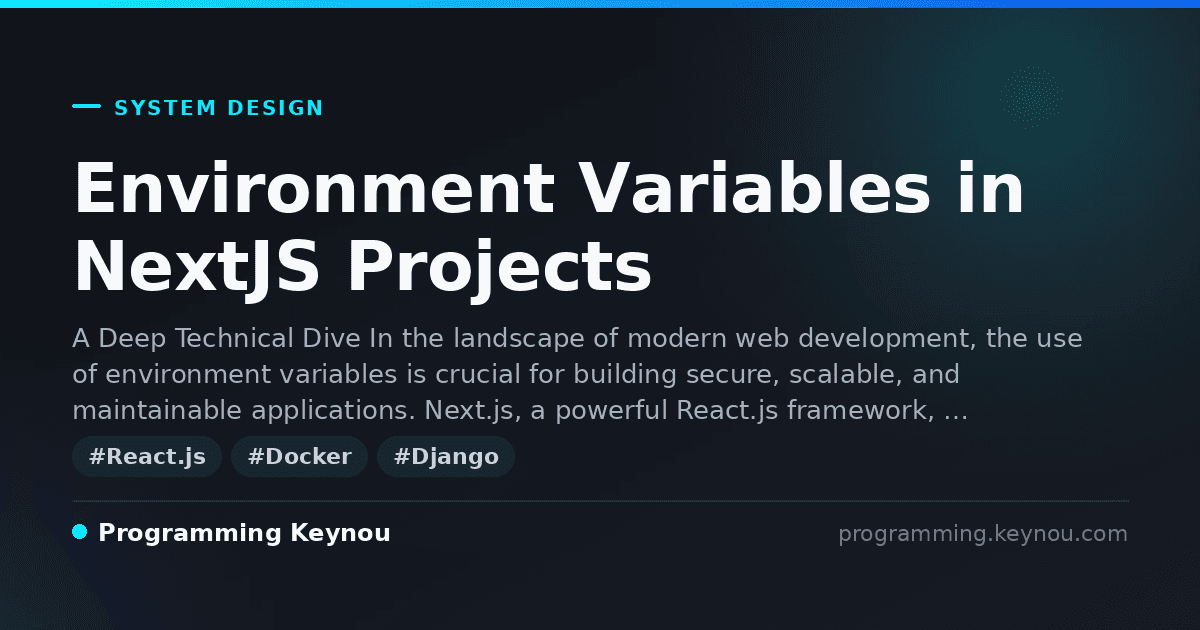Click the gradient bar at the top edge
1200x630 pixels.
pyautogui.click(x=600, y=4)
